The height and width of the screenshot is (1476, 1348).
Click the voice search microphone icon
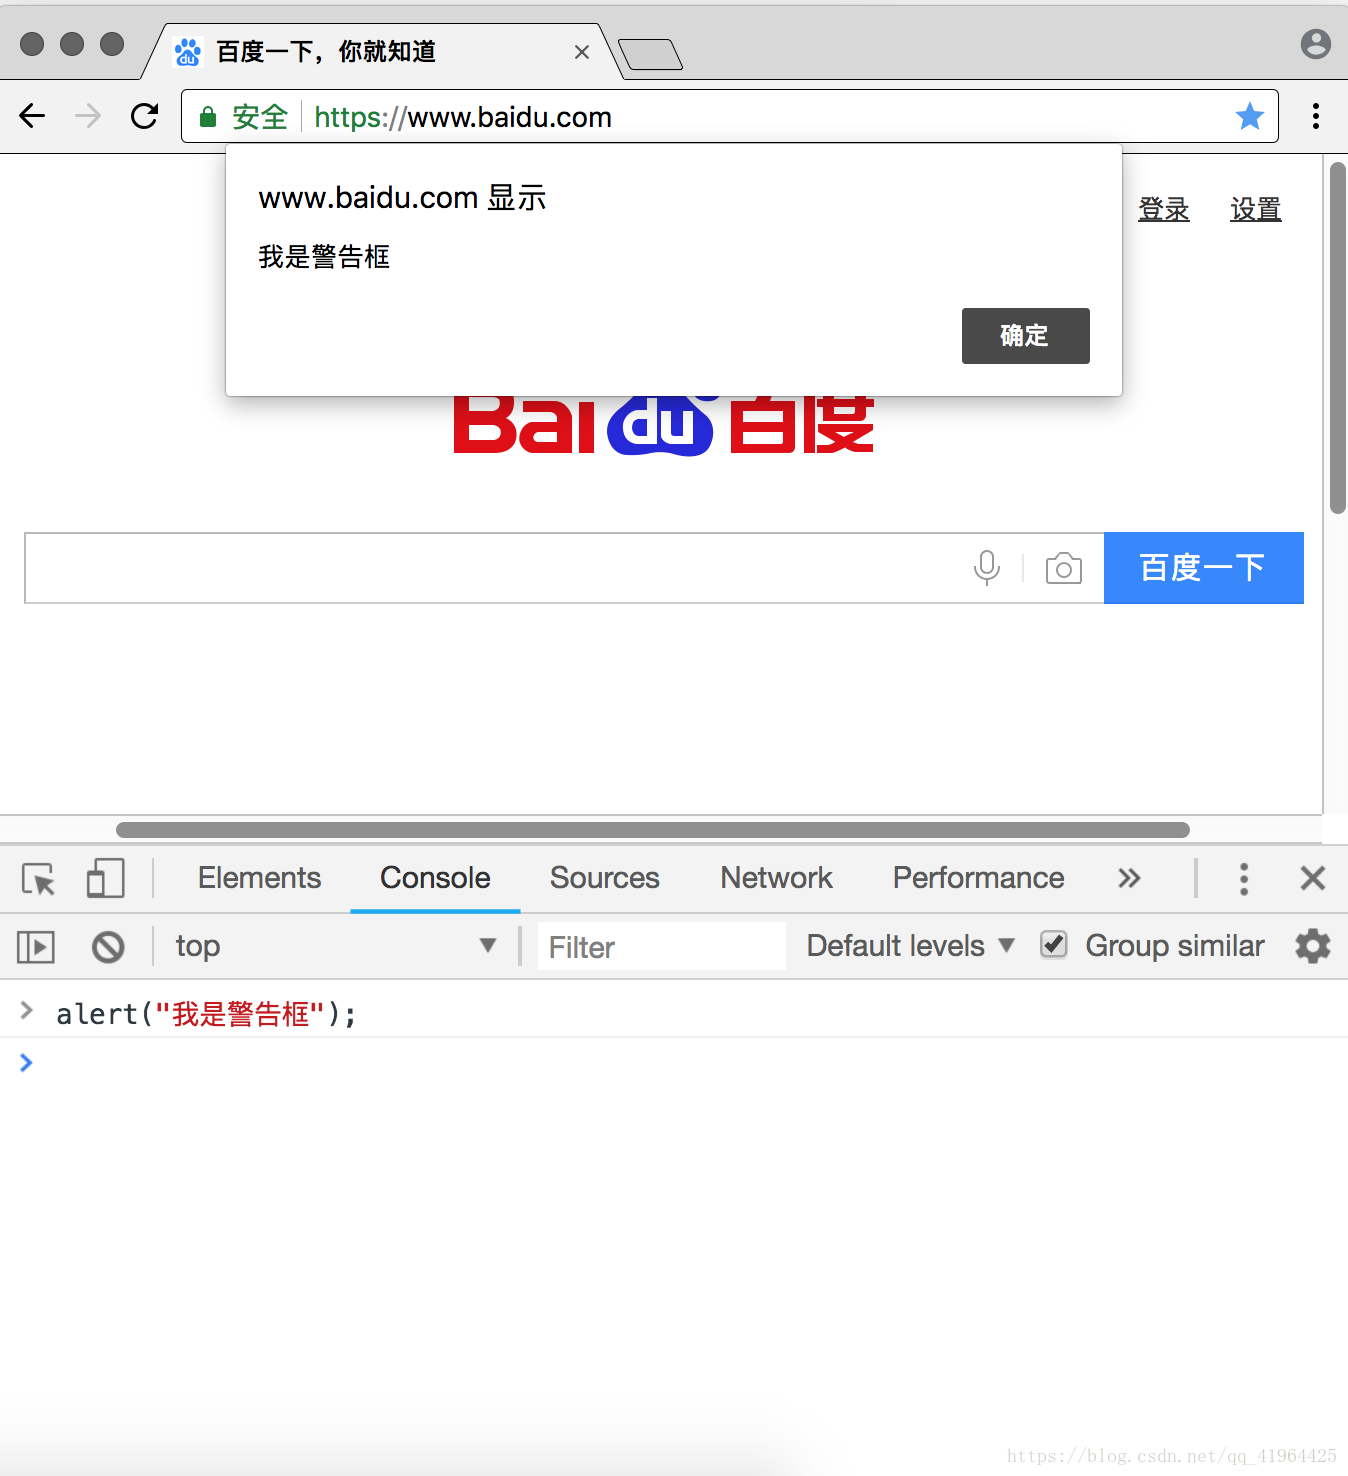point(986,568)
